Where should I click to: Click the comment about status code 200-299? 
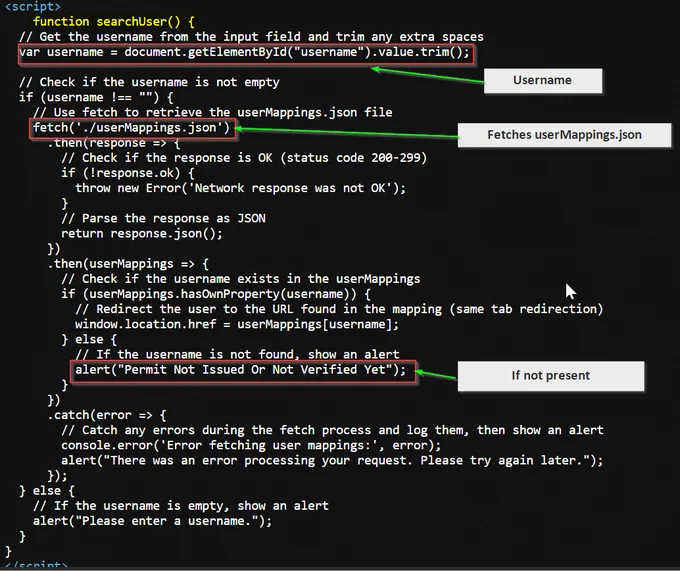coord(244,158)
